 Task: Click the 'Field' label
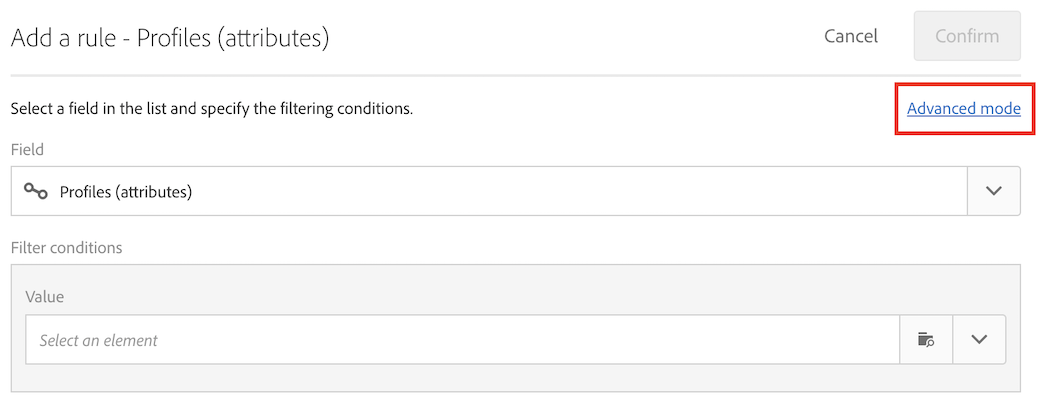click(28, 149)
